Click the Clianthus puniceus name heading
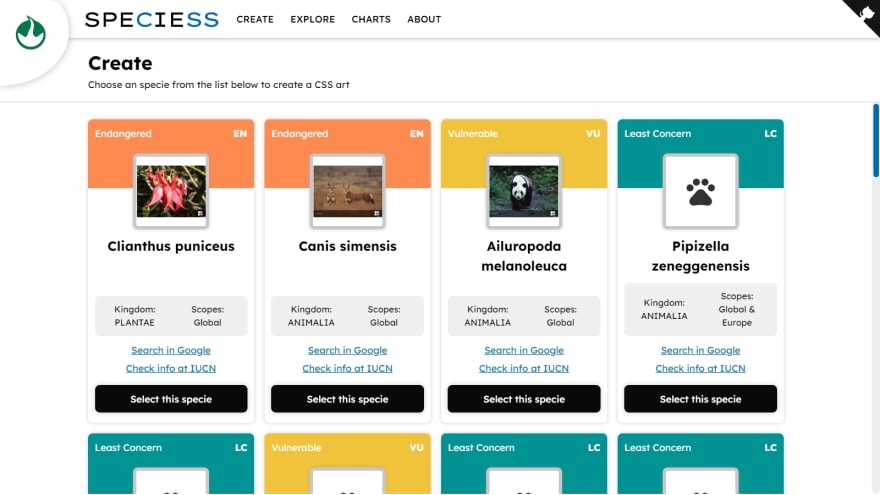This screenshot has height=495, width=880. (x=171, y=246)
